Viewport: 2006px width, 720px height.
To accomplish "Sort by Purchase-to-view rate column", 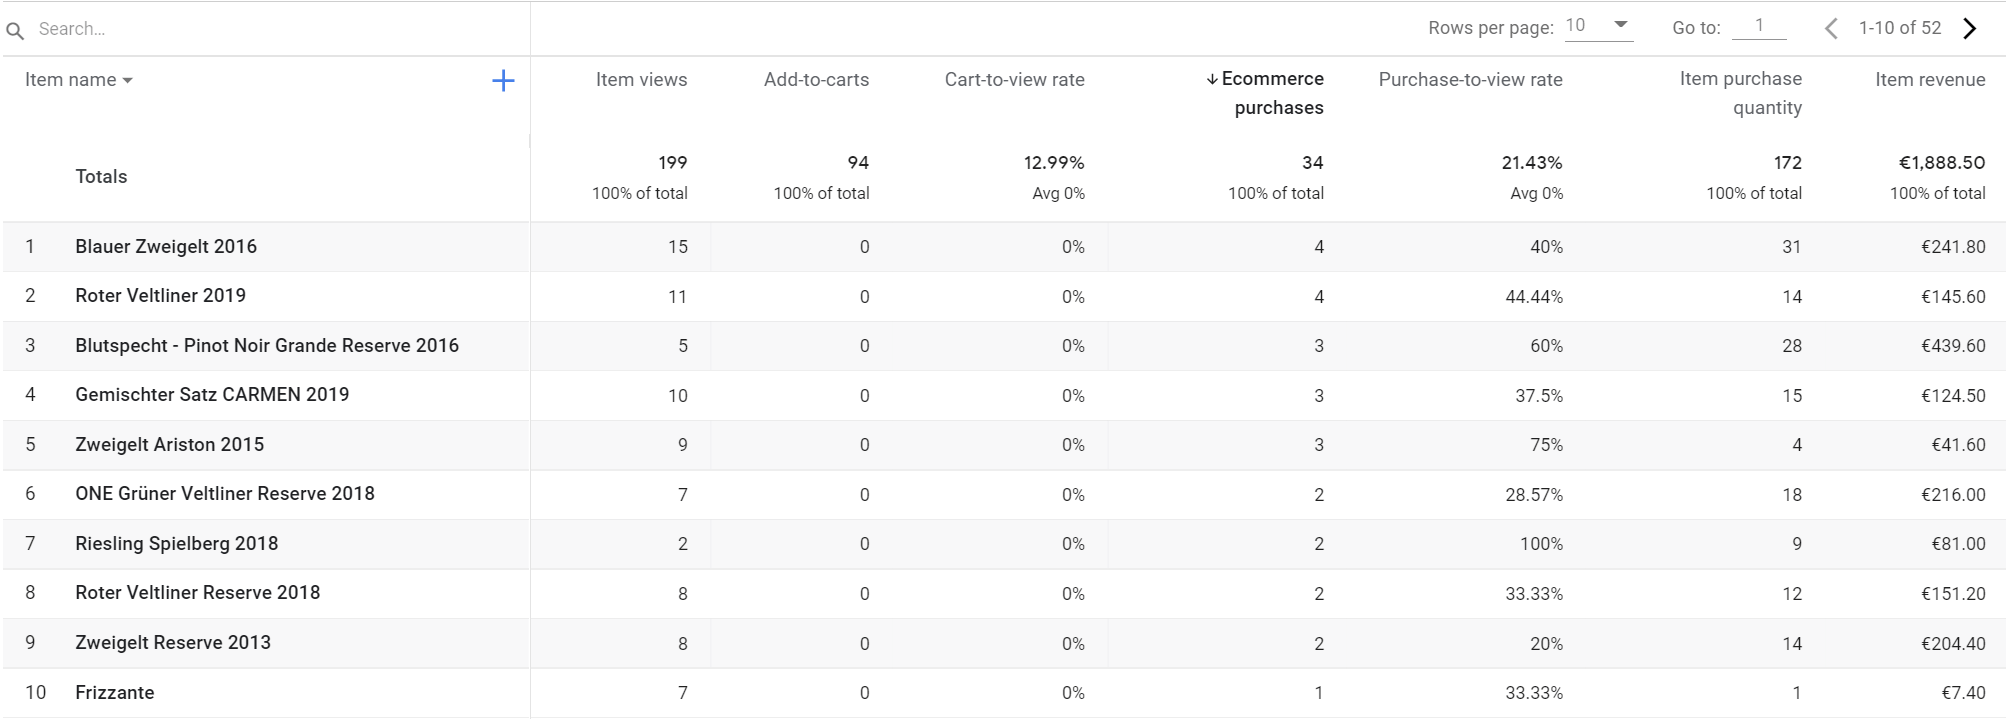I will pos(1470,79).
